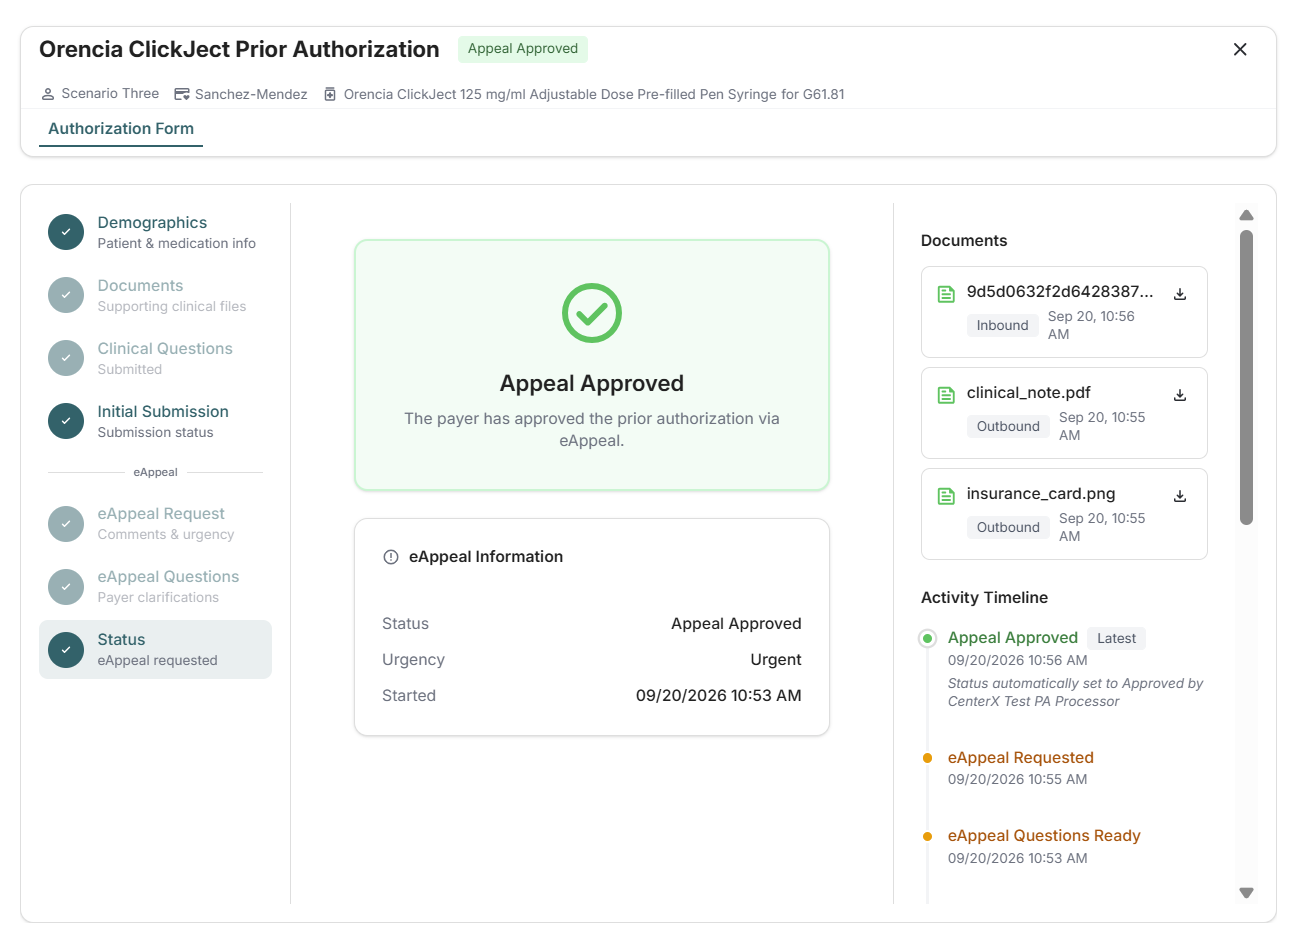Viewport: 1299px width, 946px height.
Task: Click the Documents step checkmark circle
Action: pos(66,295)
